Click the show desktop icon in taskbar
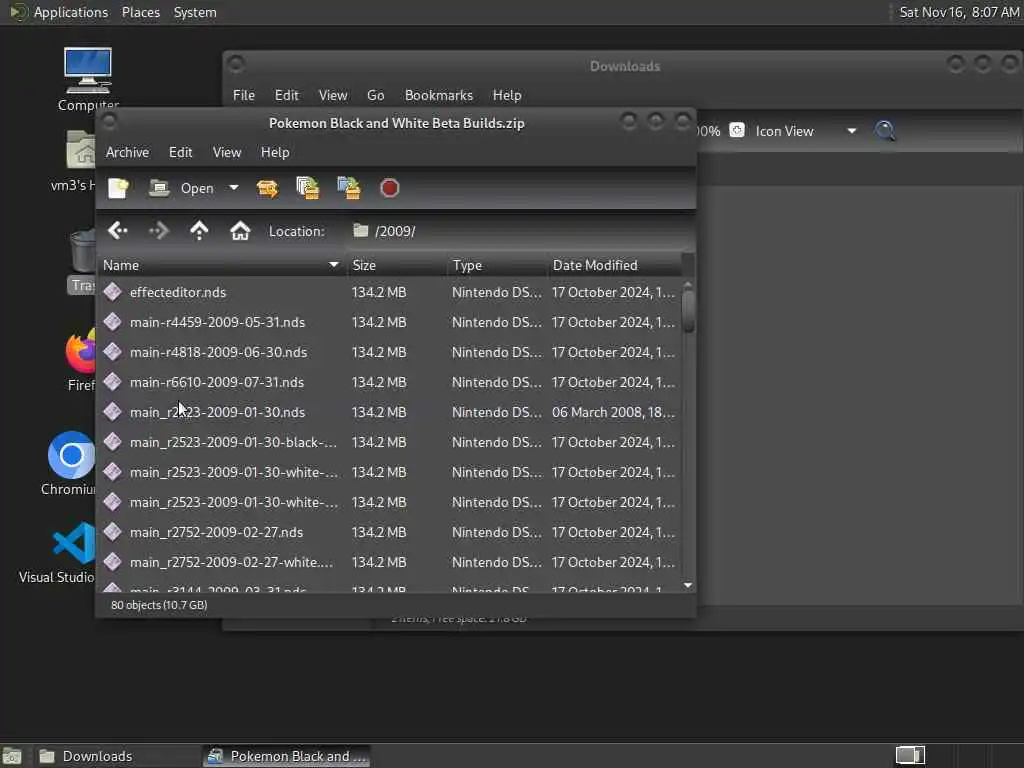This screenshot has height=768, width=1024. [x=12, y=756]
